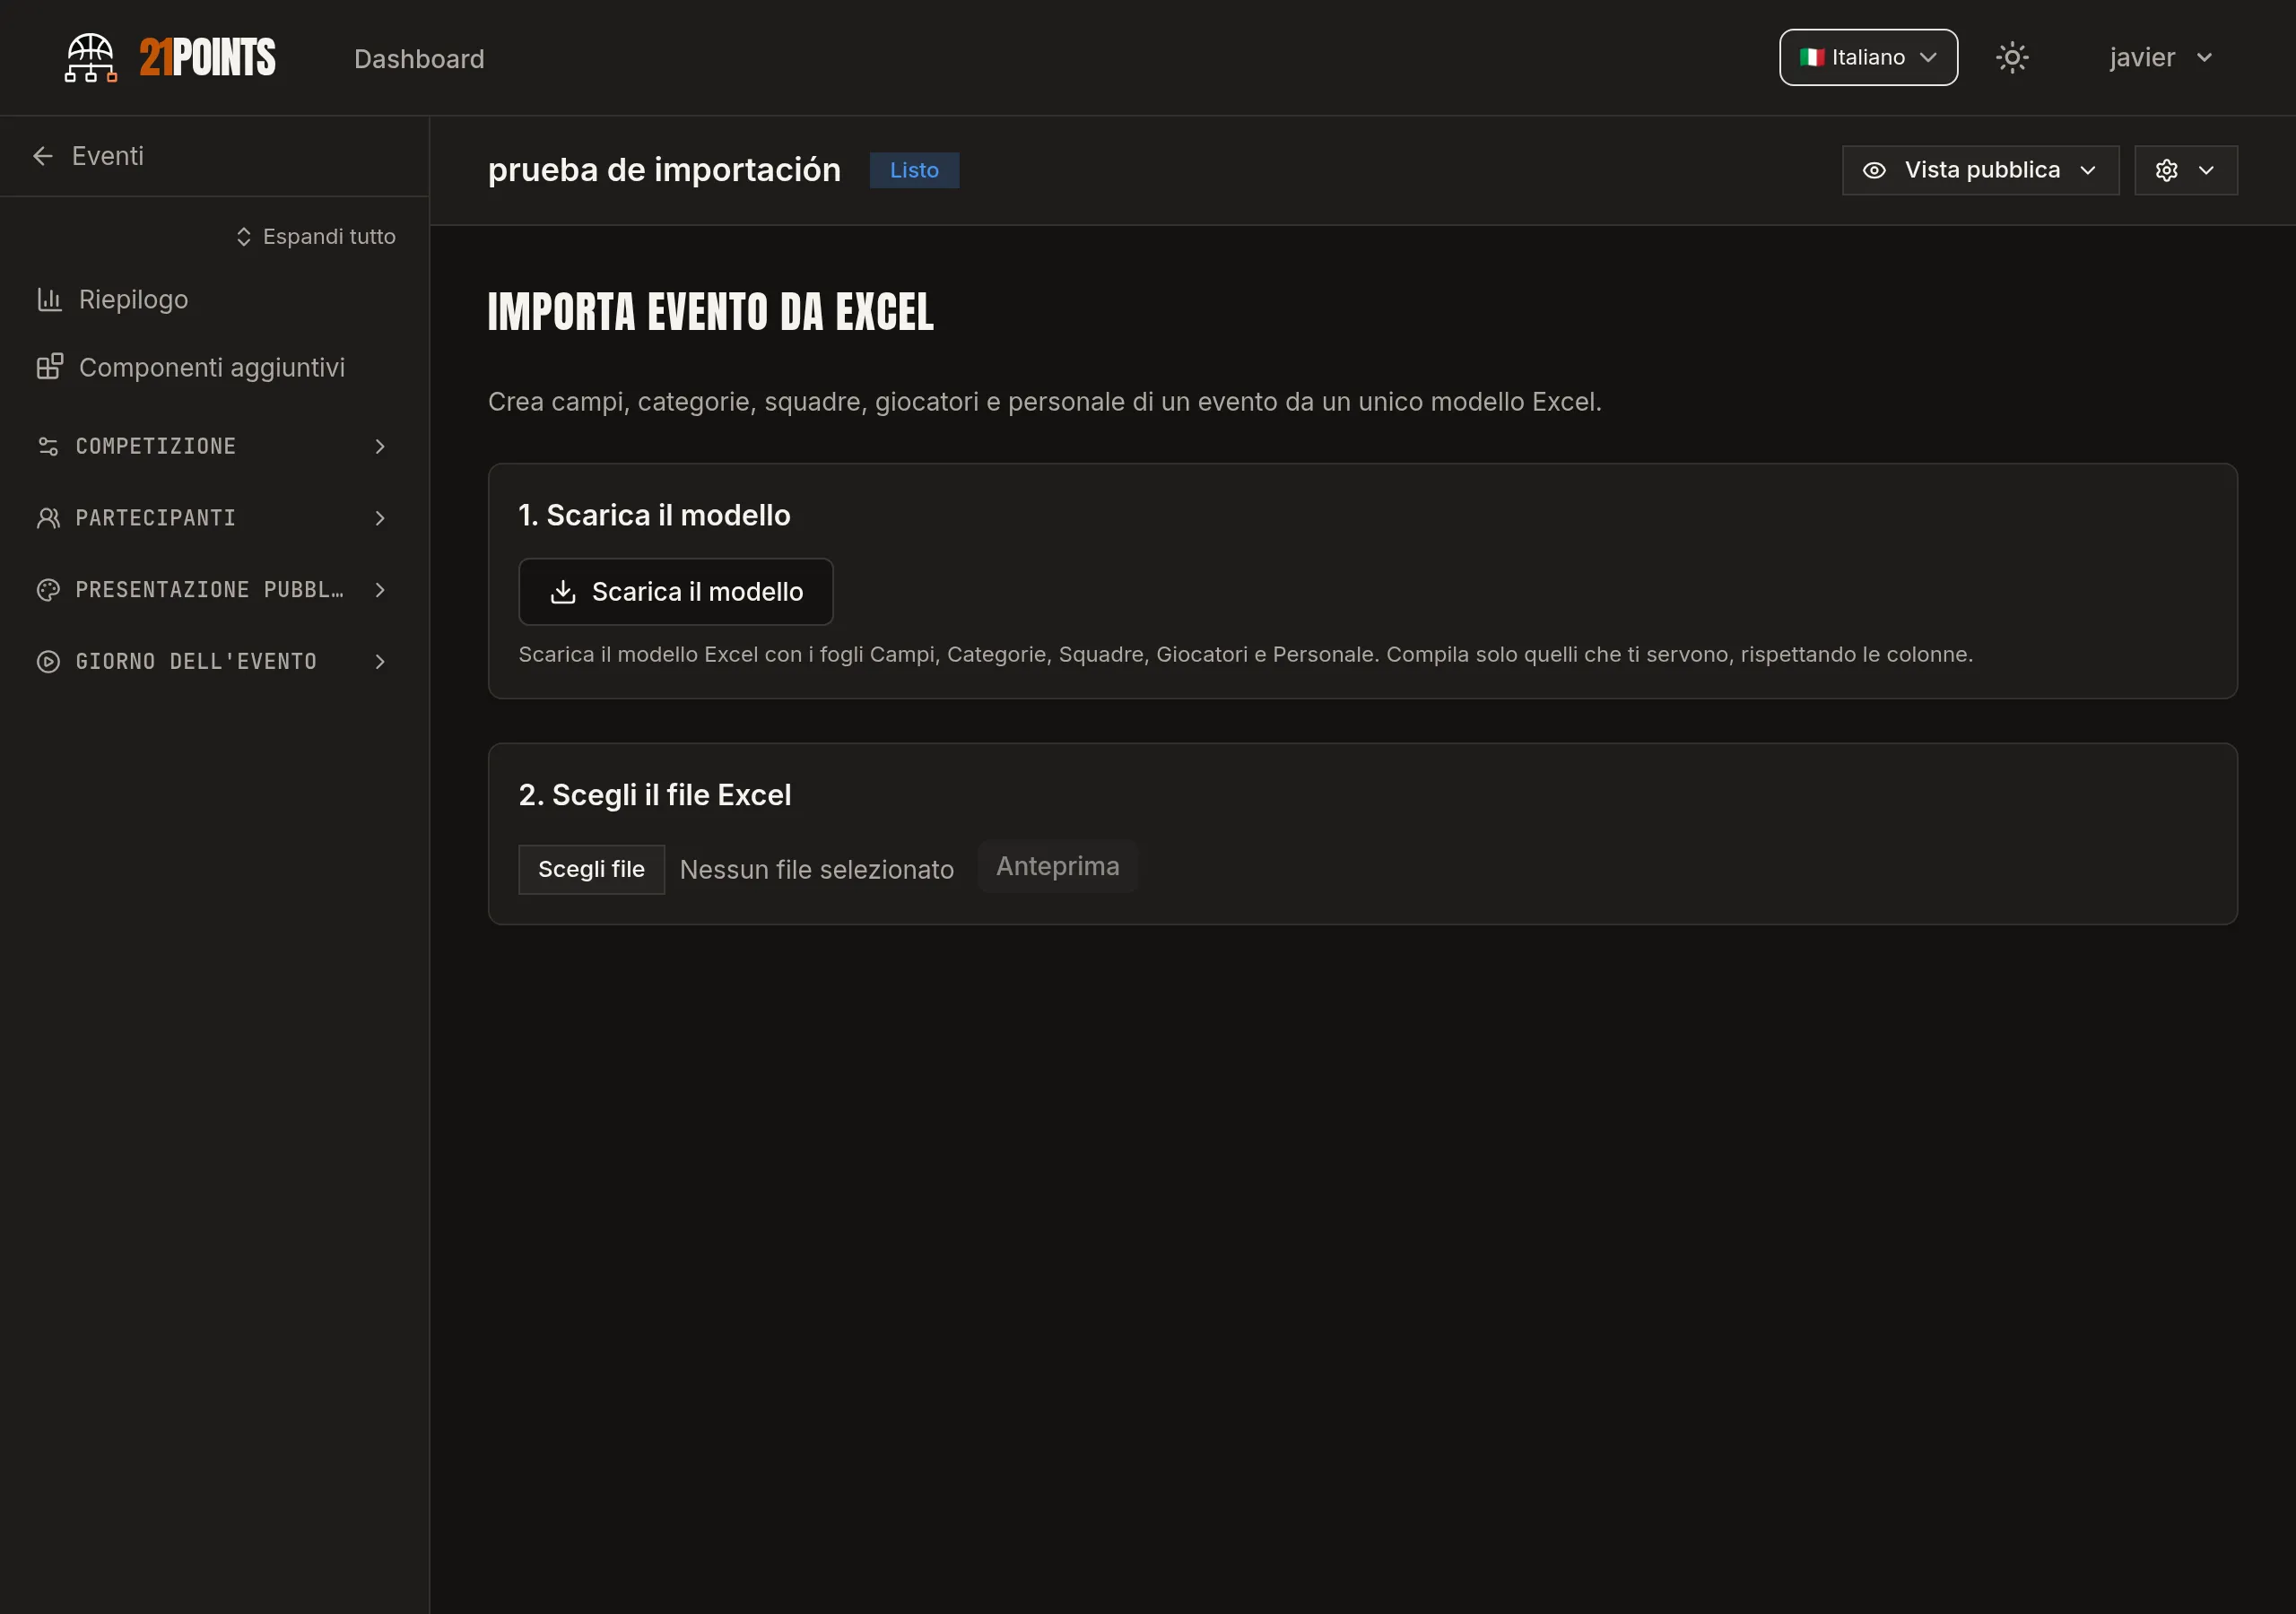
Task: Click the Giorno dell'evento play icon
Action: click(48, 662)
